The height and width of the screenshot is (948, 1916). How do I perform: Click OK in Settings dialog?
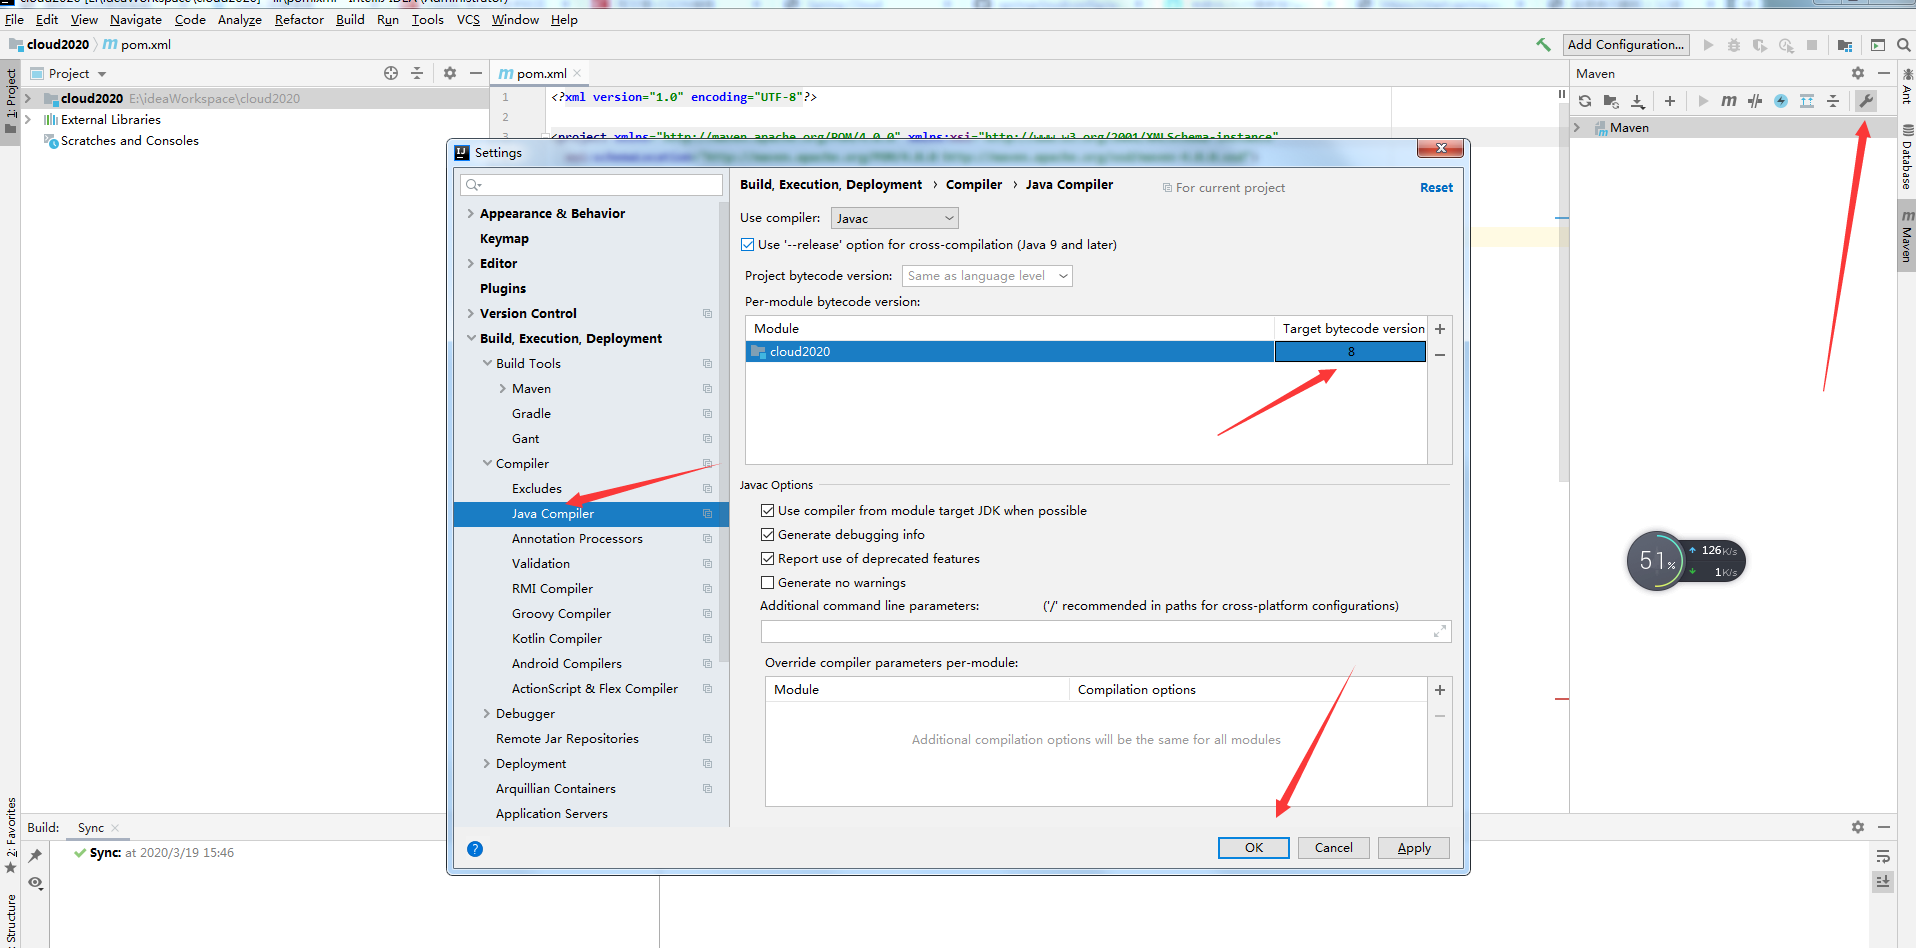[x=1253, y=848]
